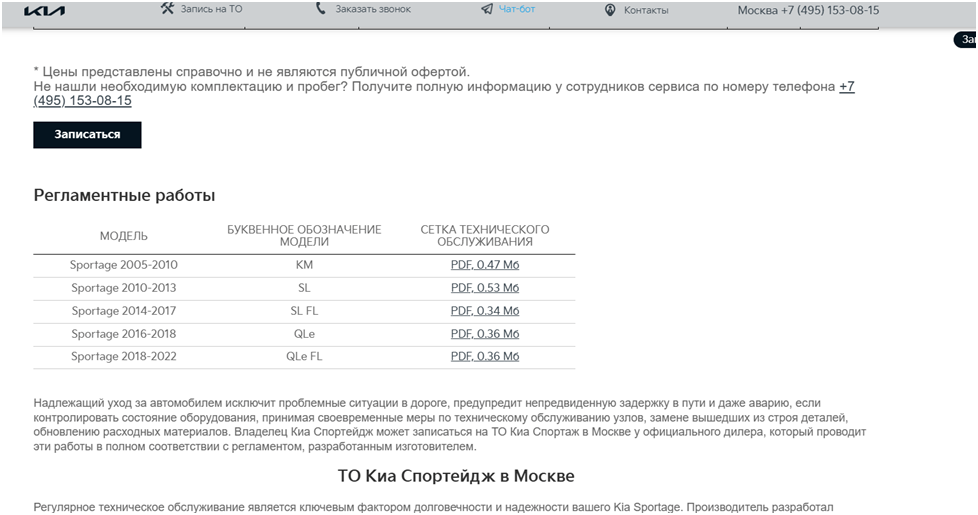Image resolution: width=978 pixels, height=515 pixels.
Task: Select the Sportage 2014-2017 cell
Action: coord(123,311)
